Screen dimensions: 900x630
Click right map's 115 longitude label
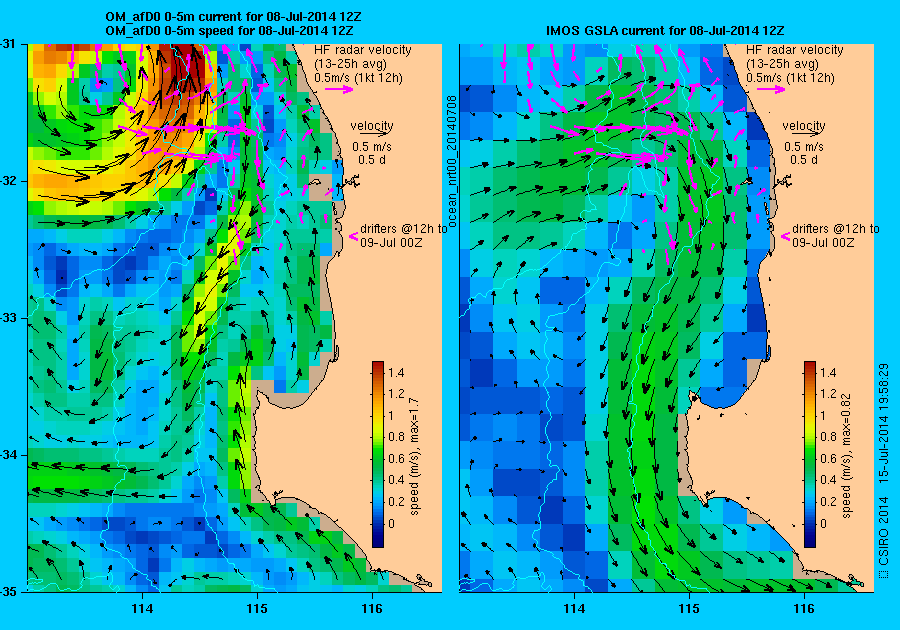(x=689, y=609)
